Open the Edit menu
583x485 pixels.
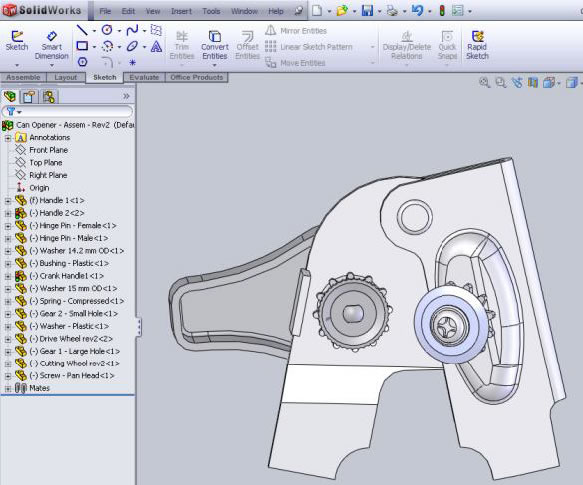(x=128, y=11)
